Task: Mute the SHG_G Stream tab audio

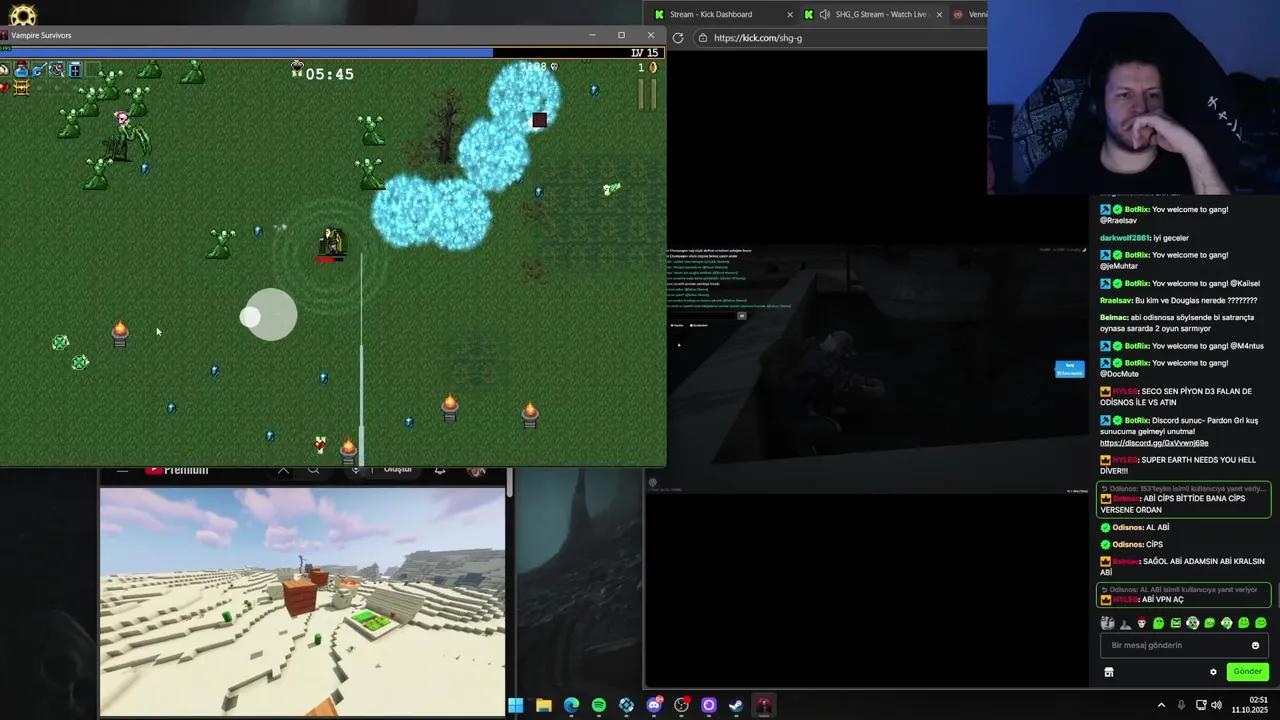Action: click(824, 14)
